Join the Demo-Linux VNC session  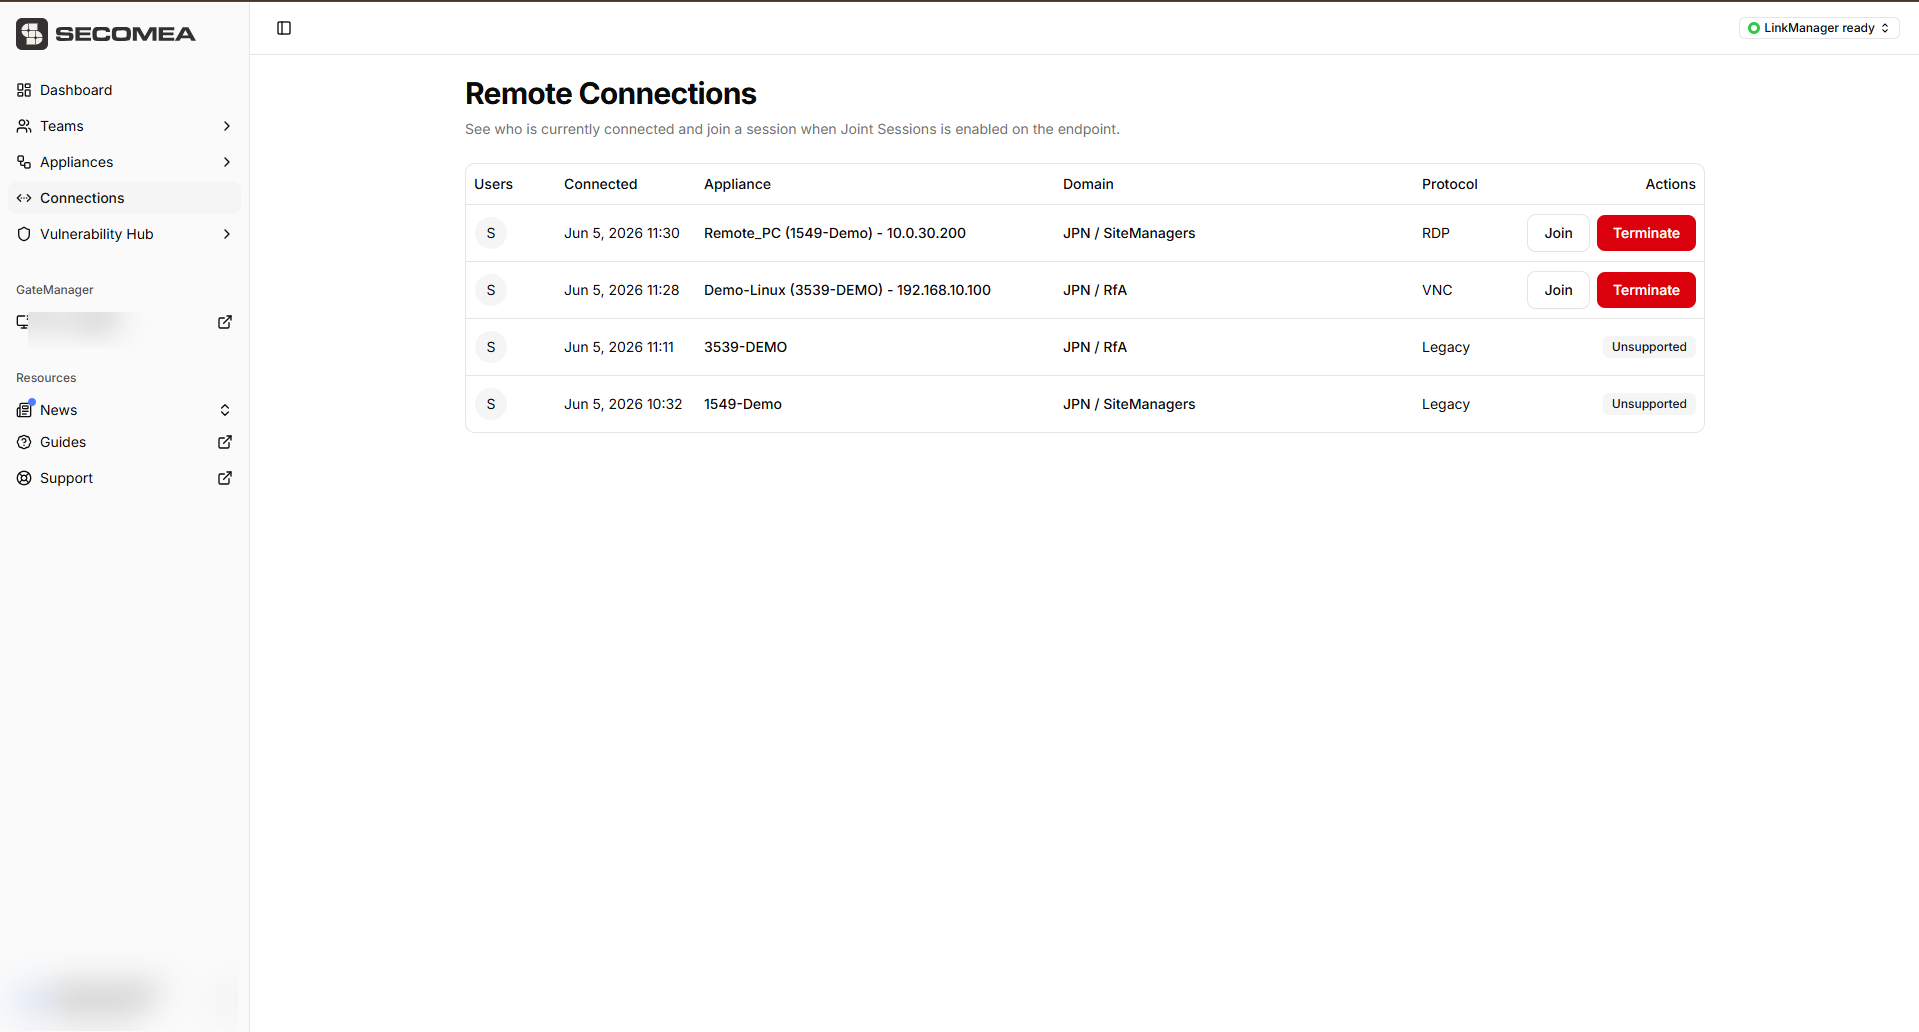[x=1558, y=290]
